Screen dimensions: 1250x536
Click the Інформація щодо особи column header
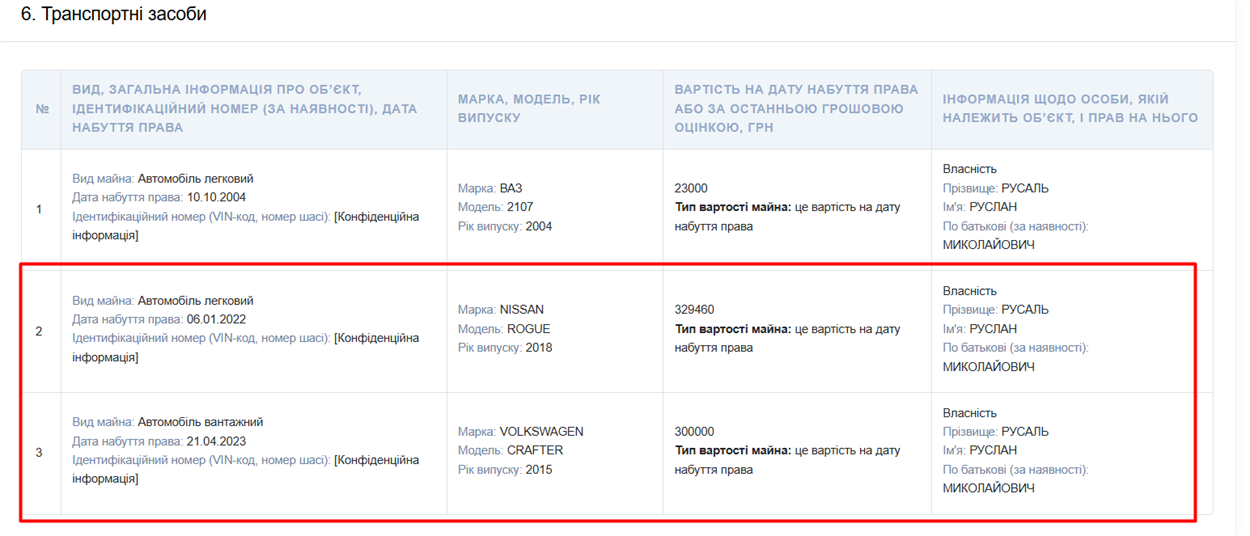(x=1070, y=109)
